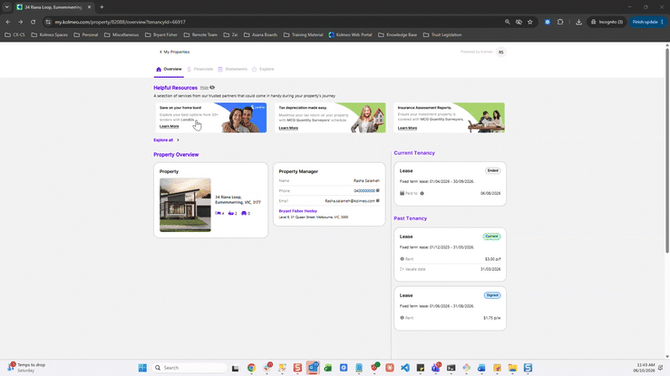The width and height of the screenshot is (670, 376).
Task: Click the Current lease status badge
Action: tap(492, 236)
